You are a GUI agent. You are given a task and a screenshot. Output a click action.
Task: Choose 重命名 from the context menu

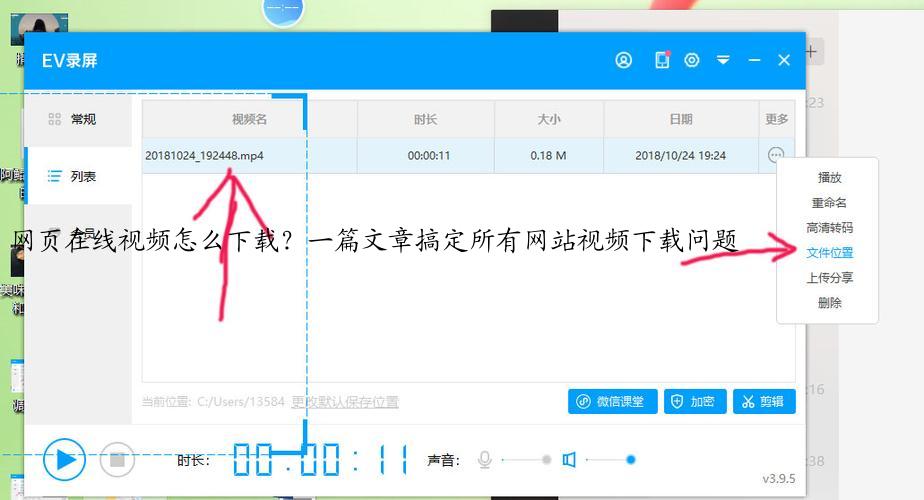829,203
